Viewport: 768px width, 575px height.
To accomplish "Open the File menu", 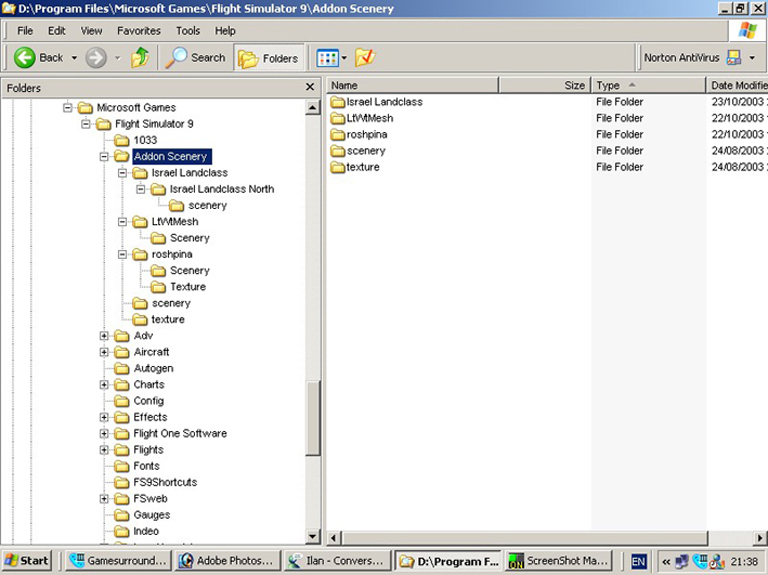I will coord(25,31).
